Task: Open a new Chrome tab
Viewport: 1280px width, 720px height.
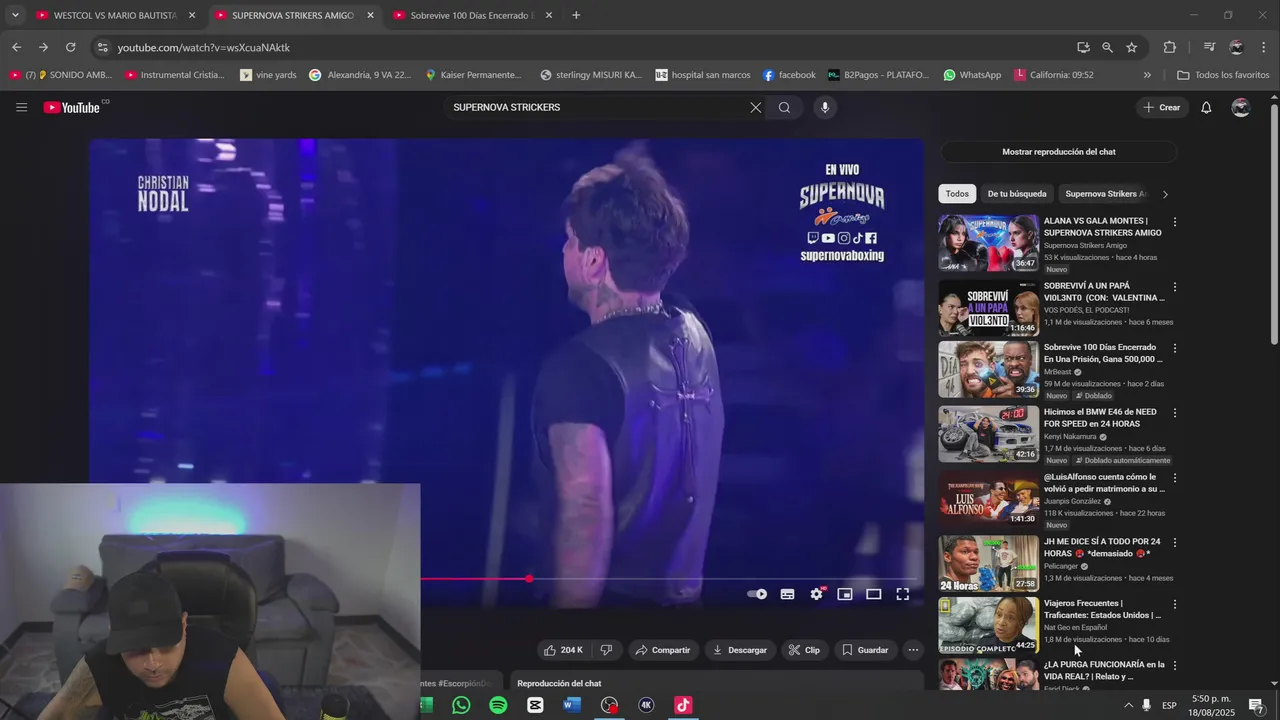Action: (576, 15)
